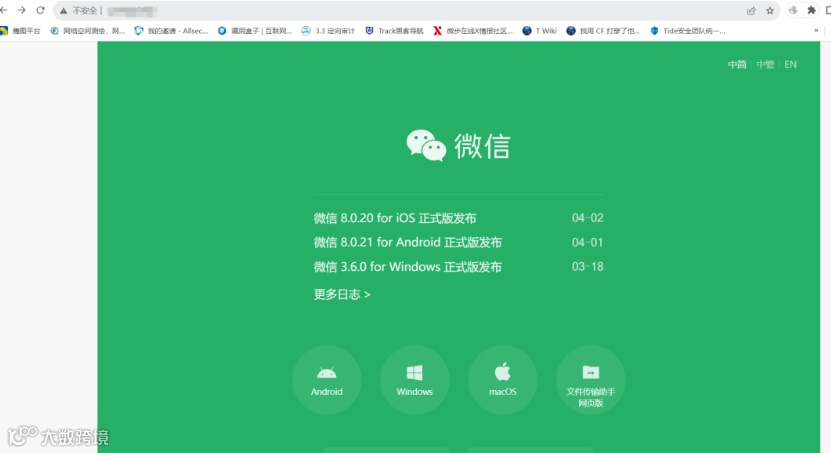Screen dimensions: 831x453
Task: Download WeChat for Android
Action: tap(326, 380)
